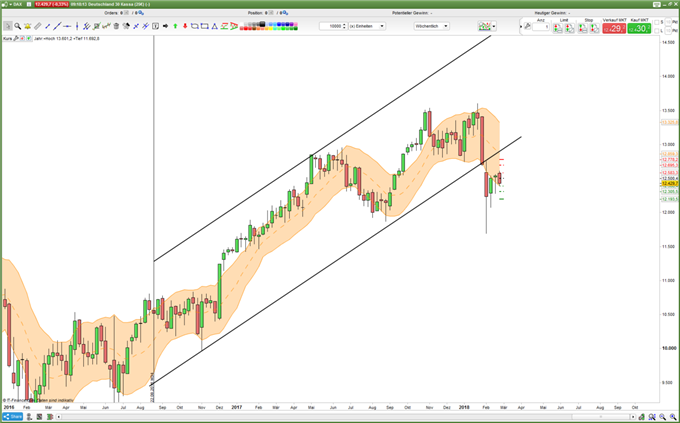Click the S stop points input field
680x423 pixels.
point(668,22)
